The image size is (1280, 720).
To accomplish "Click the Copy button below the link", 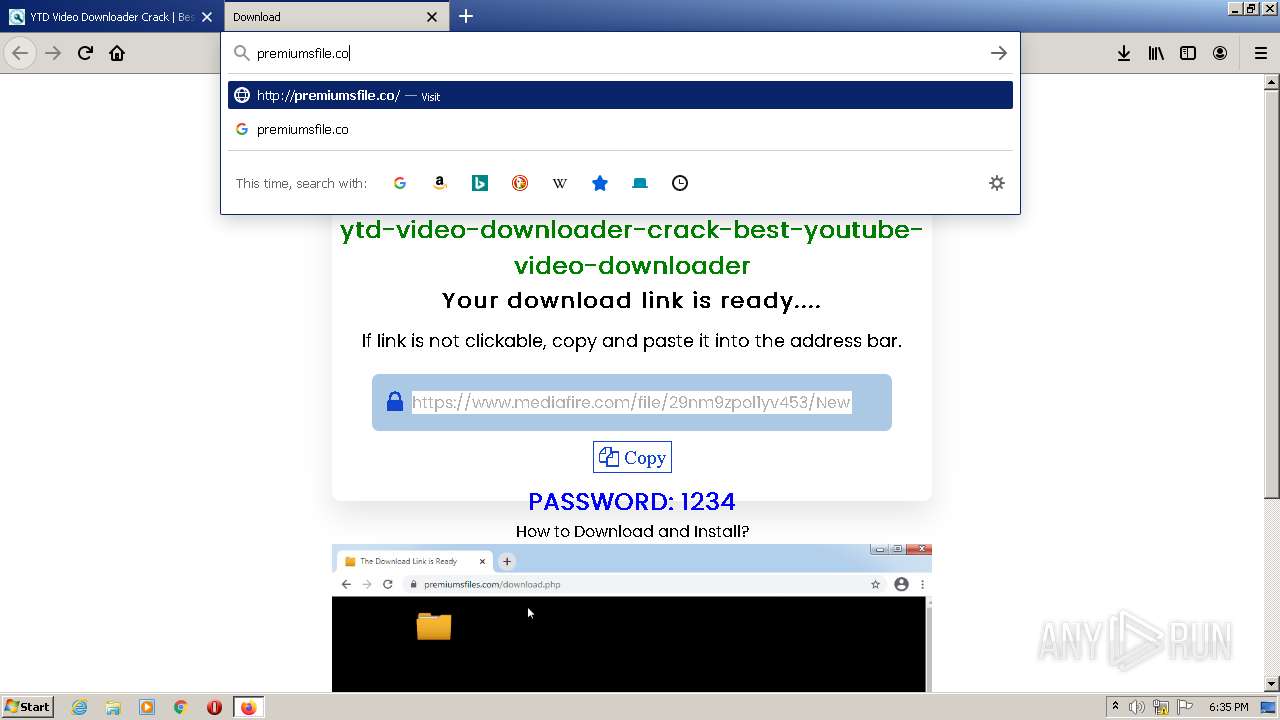I will (x=632, y=457).
